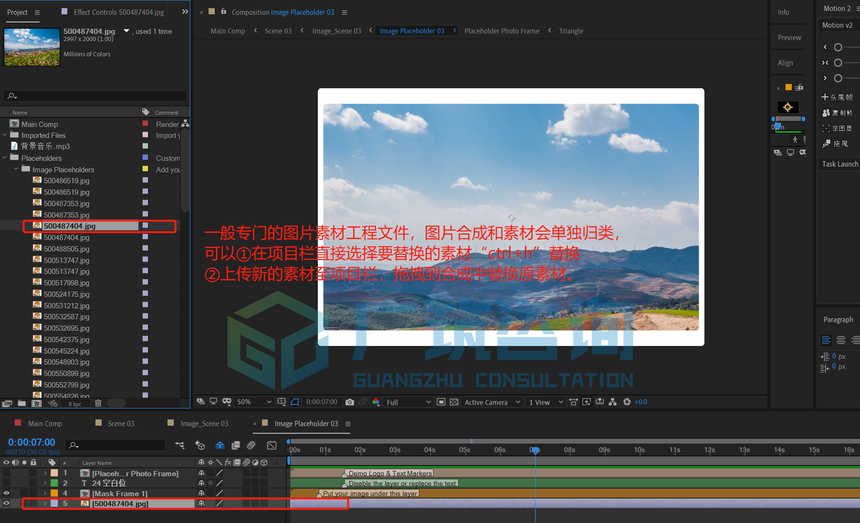This screenshot has width=860, height=523.
Task: Hide the Mask Frame 1 layer
Action: point(6,493)
